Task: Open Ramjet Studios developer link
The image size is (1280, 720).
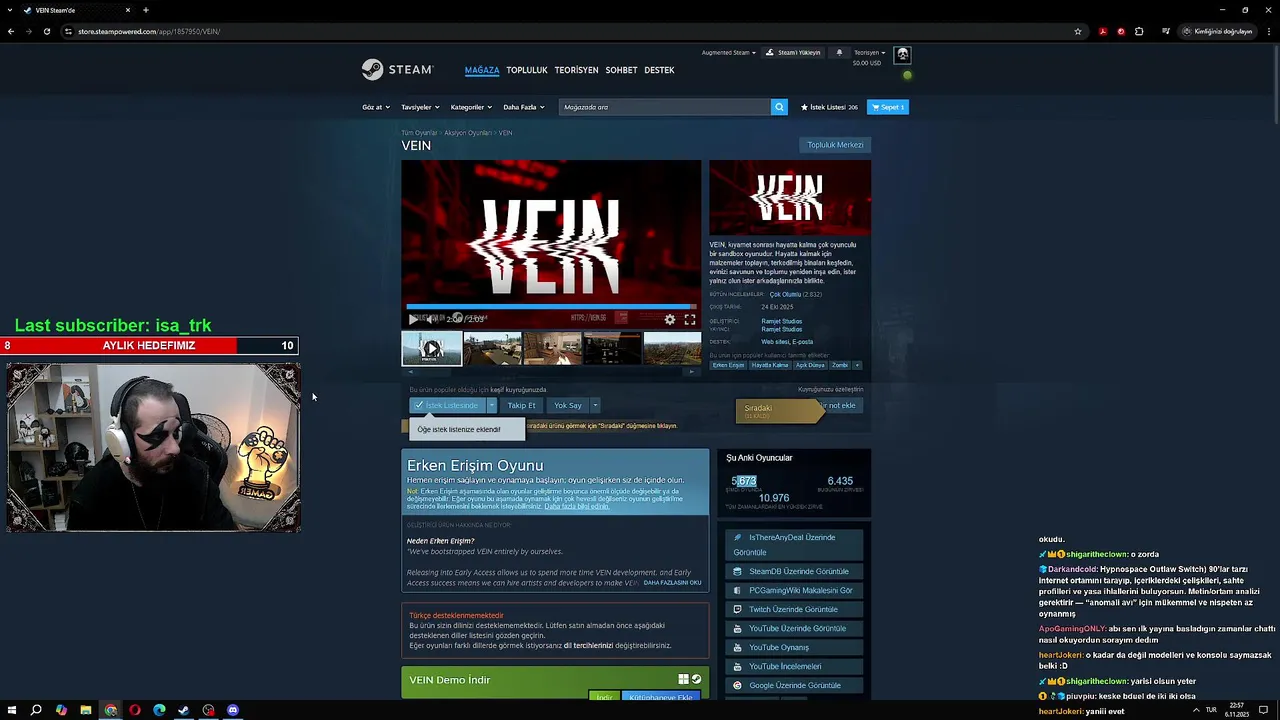Action: coord(782,321)
